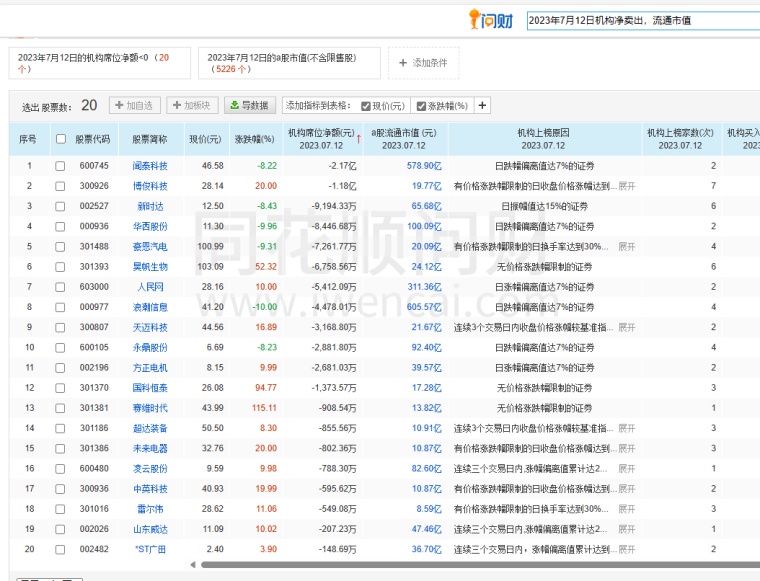Toggle the 涨跌幅(%) indicator checkbox

pos(421,106)
